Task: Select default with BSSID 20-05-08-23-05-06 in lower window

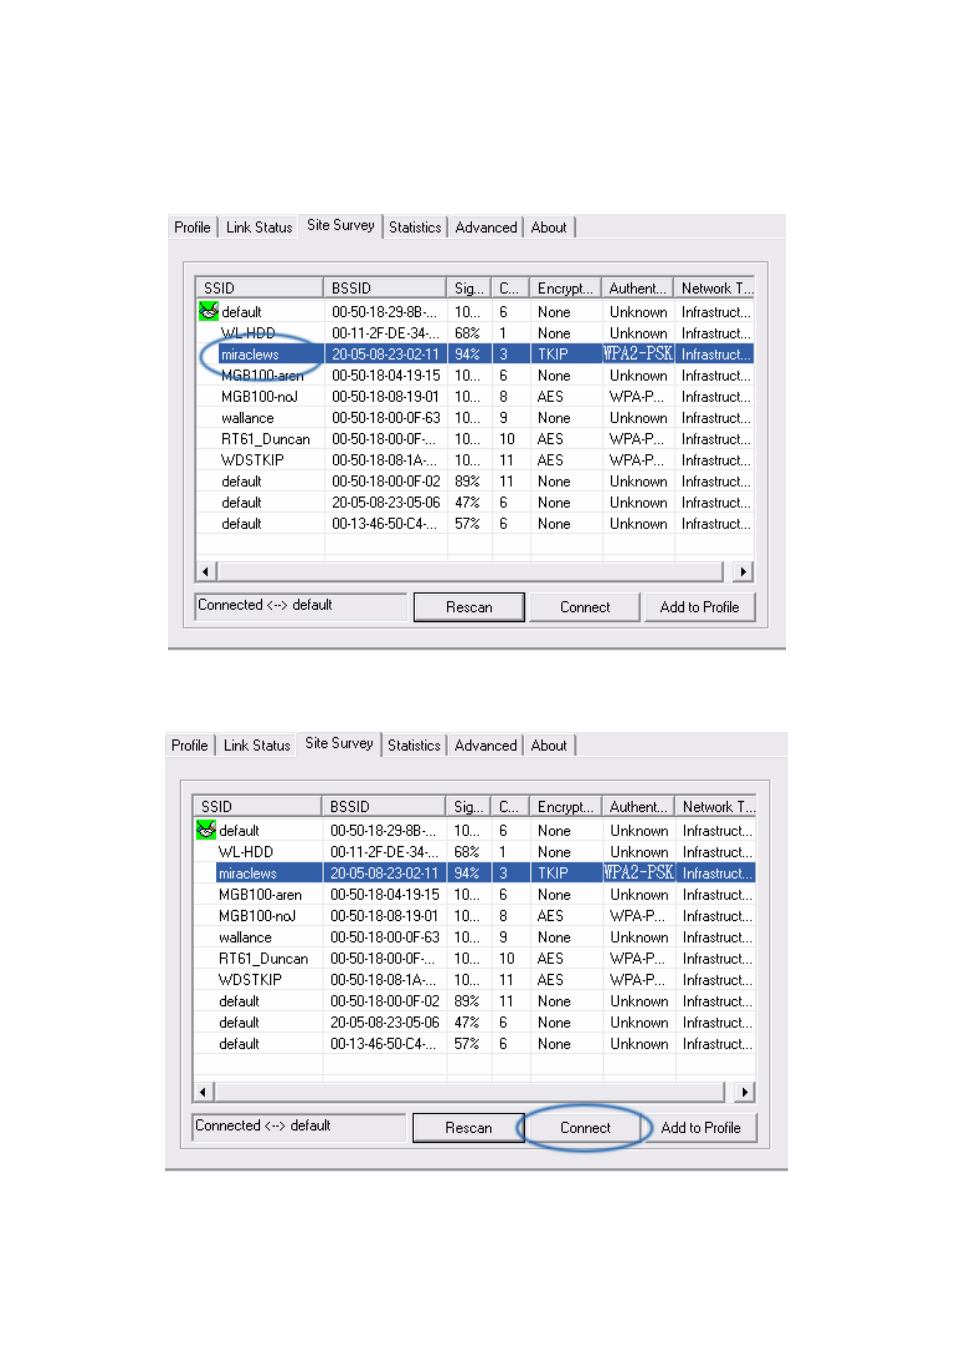Action: 474,1022
